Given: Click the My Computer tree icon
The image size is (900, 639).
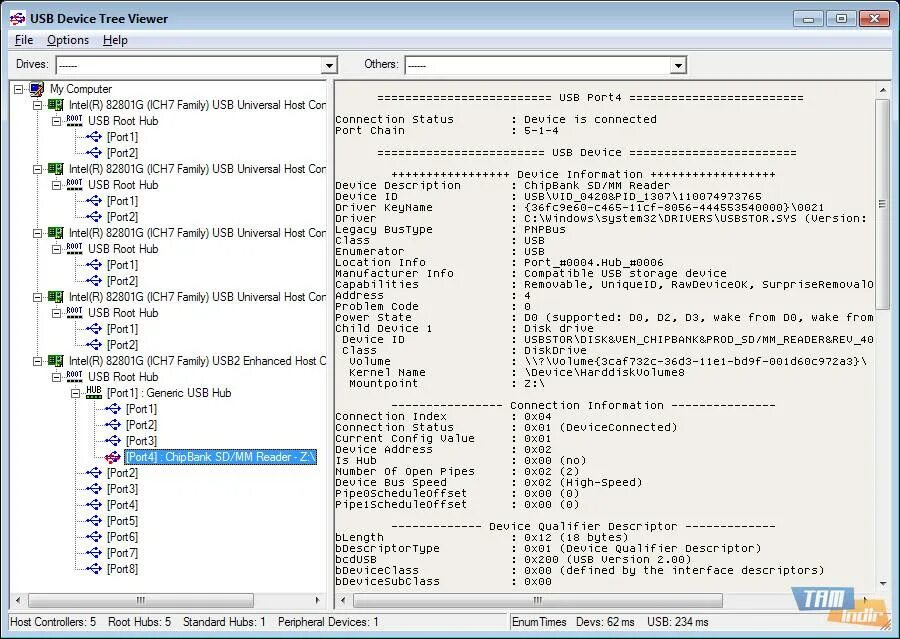Looking at the screenshot, I should tap(37, 89).
